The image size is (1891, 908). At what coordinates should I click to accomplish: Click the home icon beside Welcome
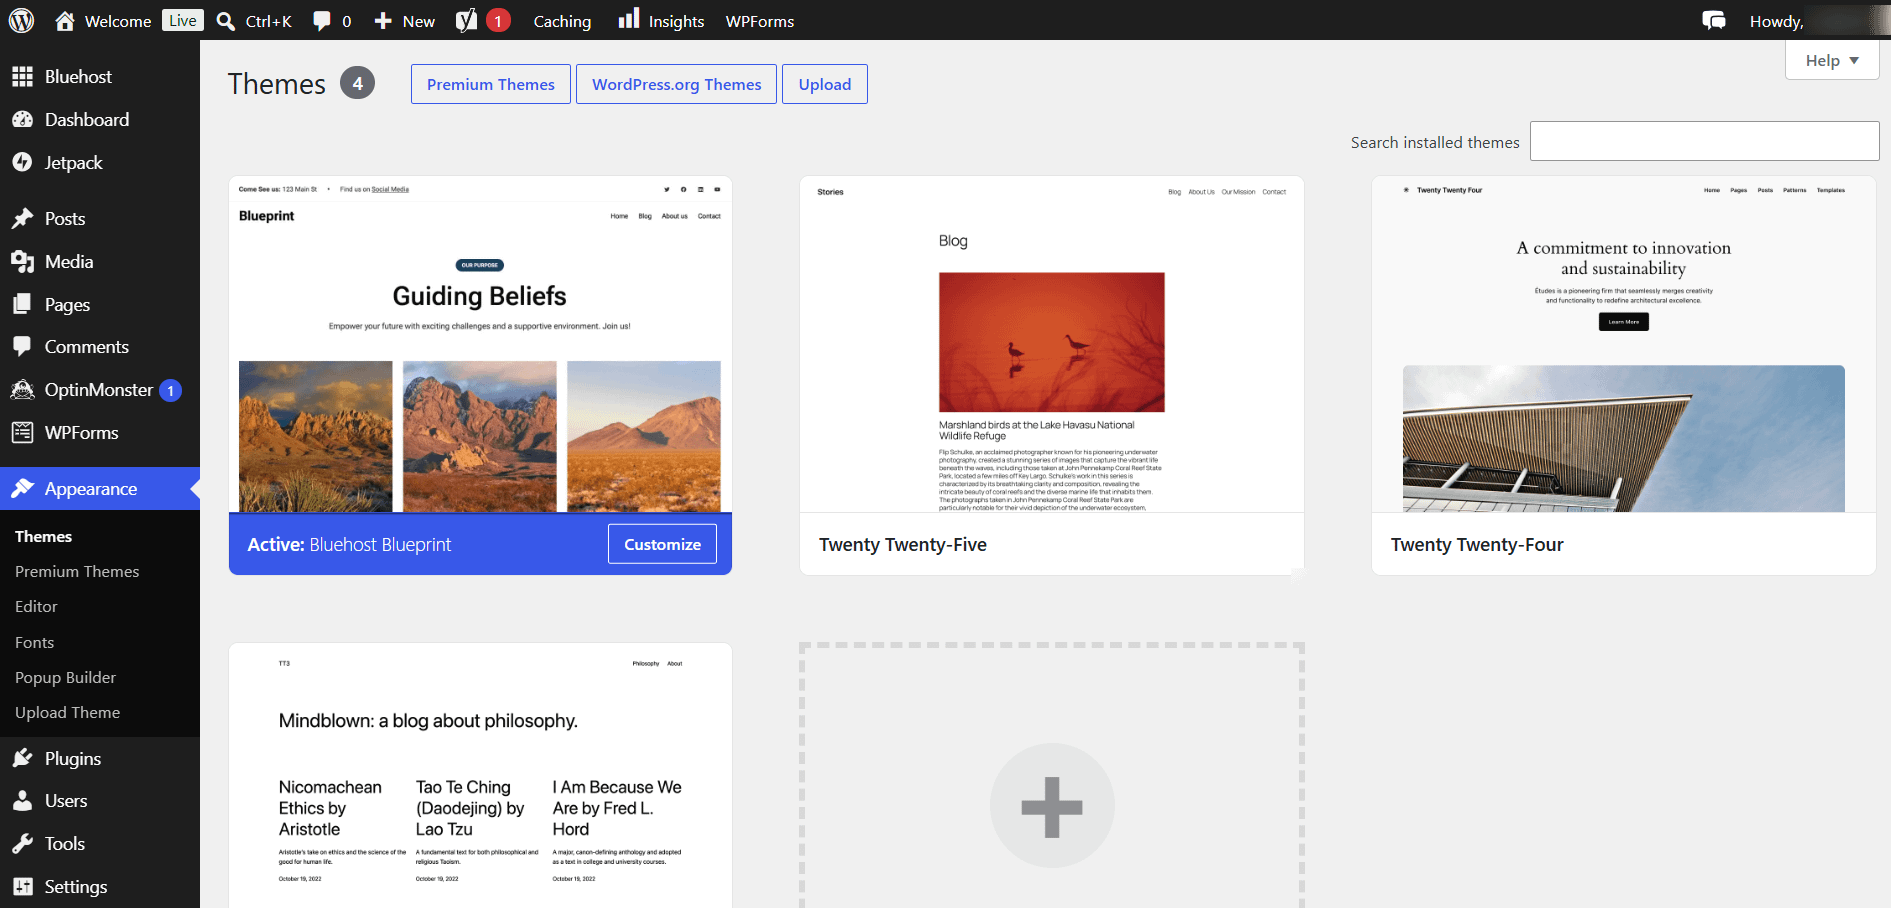click(x=65, y=21)
